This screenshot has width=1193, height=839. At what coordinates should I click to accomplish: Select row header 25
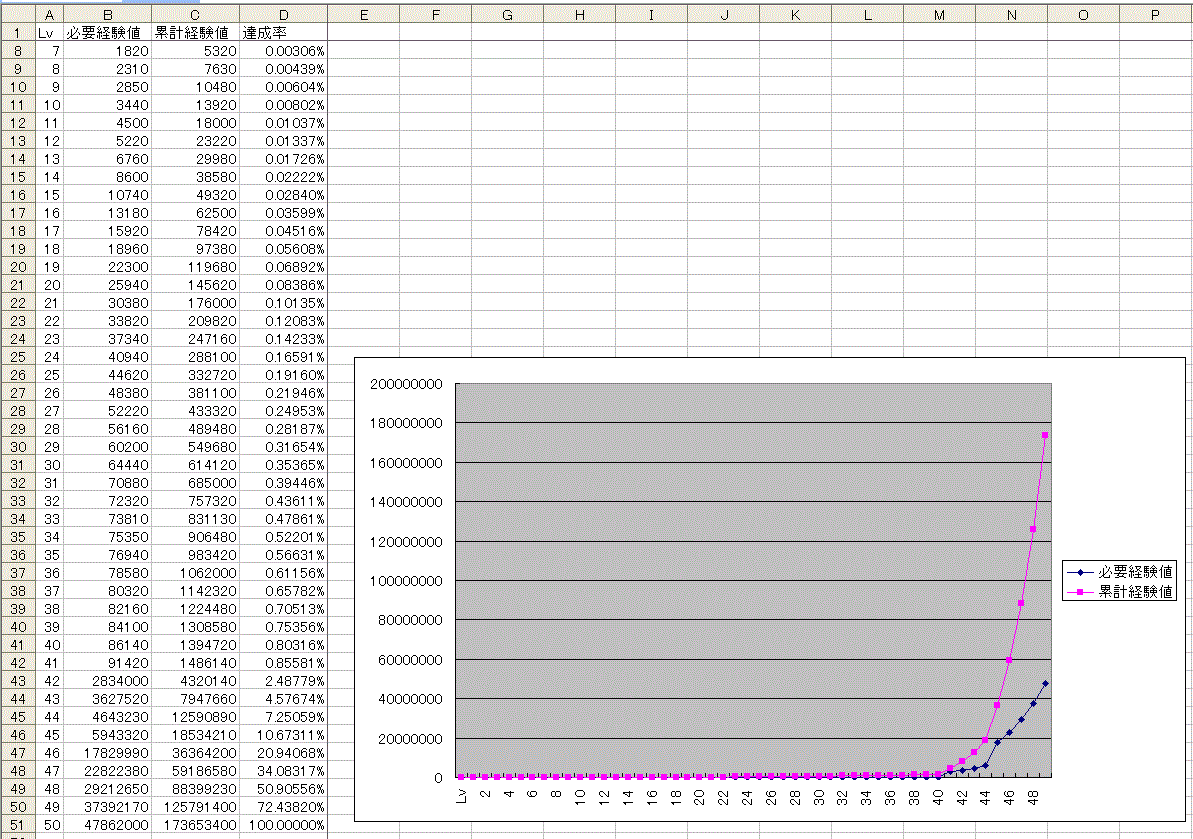(x=17, y=357)
